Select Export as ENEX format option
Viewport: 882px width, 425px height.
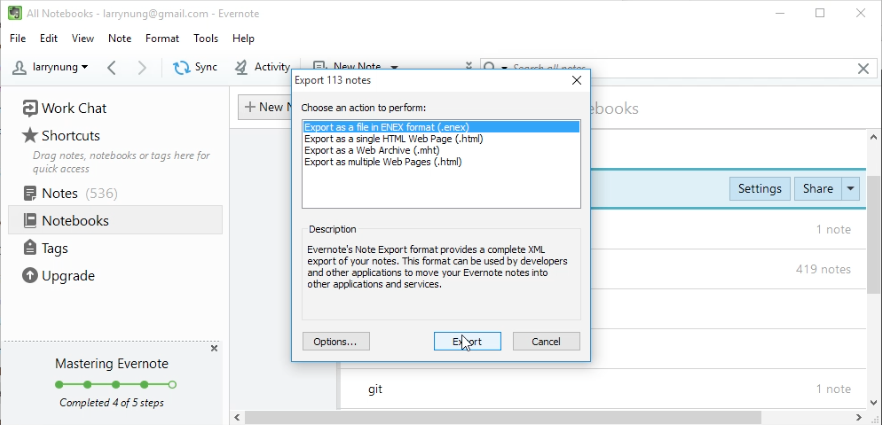tap(441, 127)
